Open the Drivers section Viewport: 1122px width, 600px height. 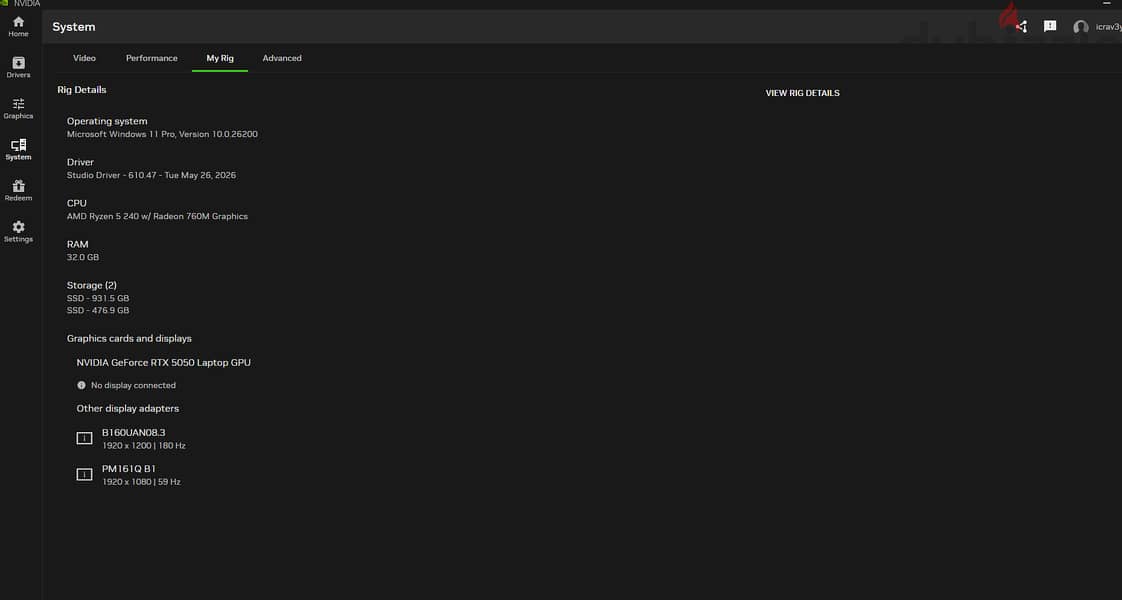pos(19,67)
